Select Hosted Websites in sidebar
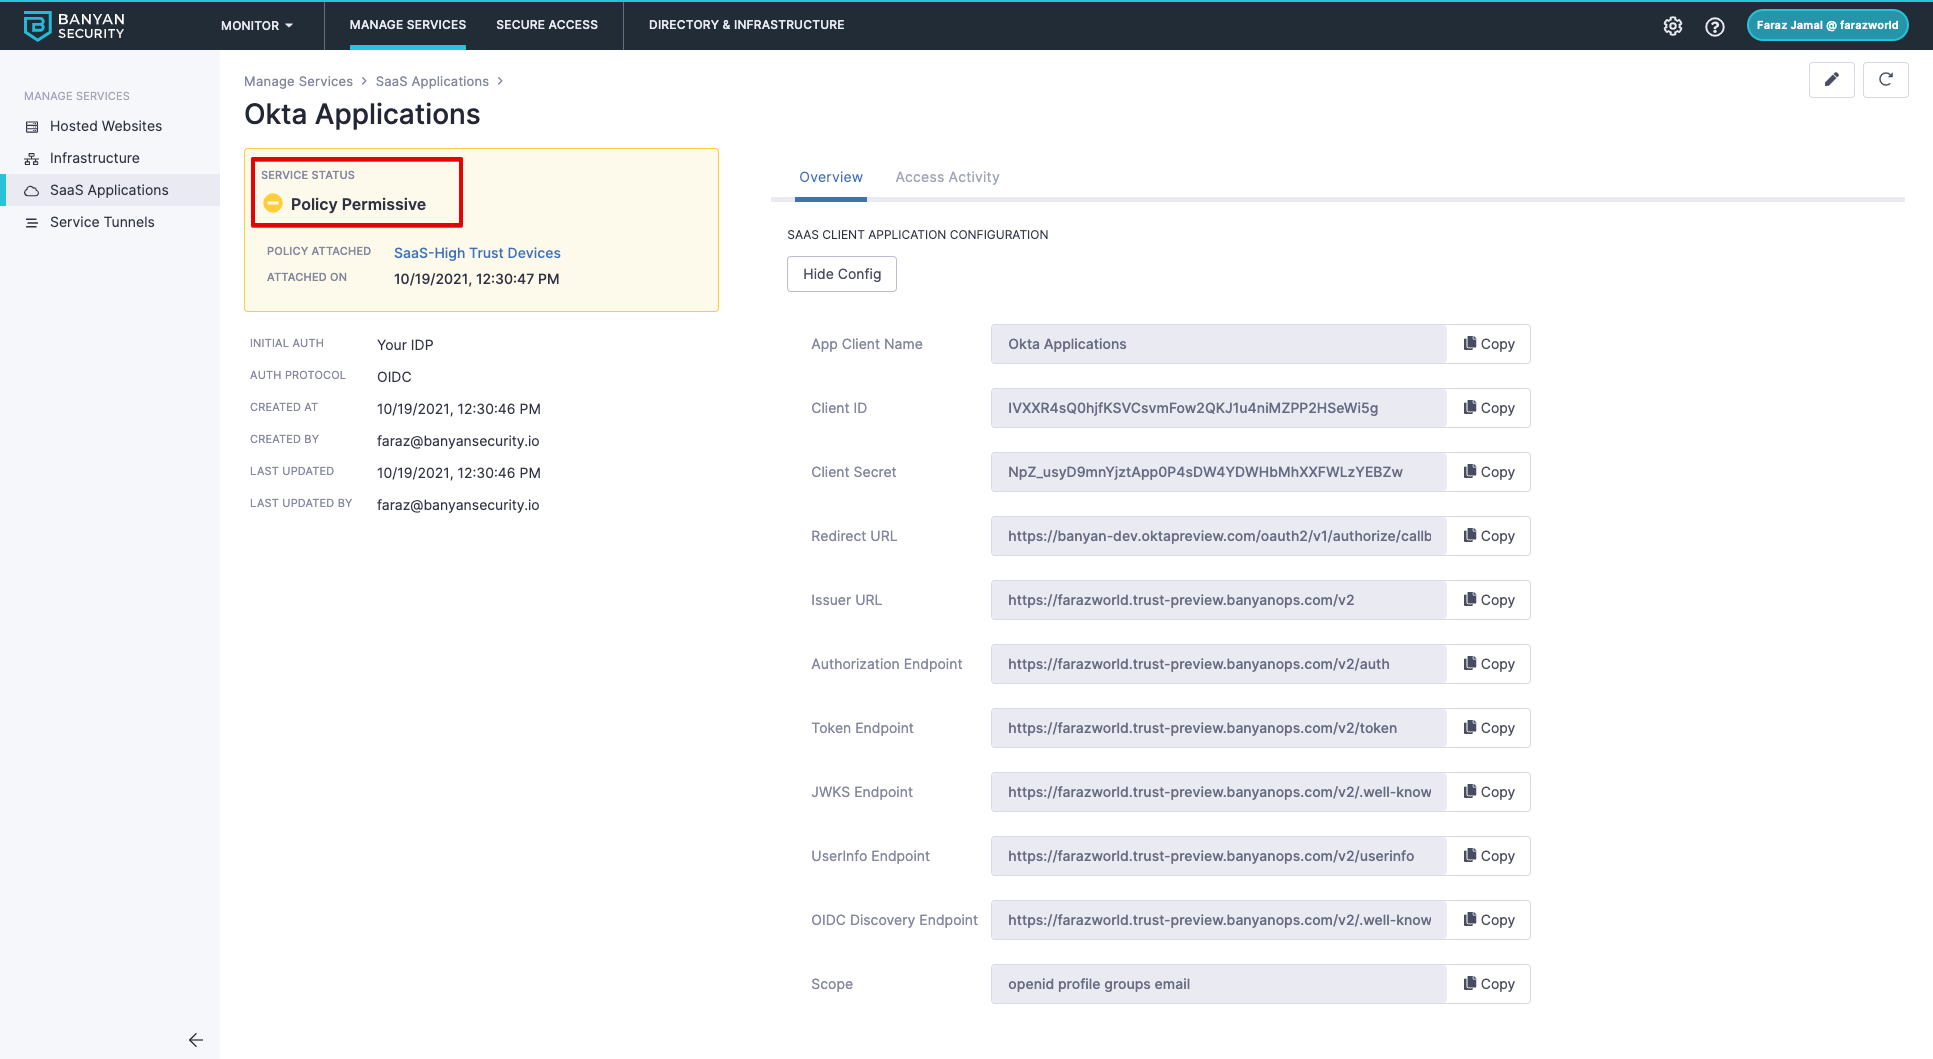 [106, 126]
